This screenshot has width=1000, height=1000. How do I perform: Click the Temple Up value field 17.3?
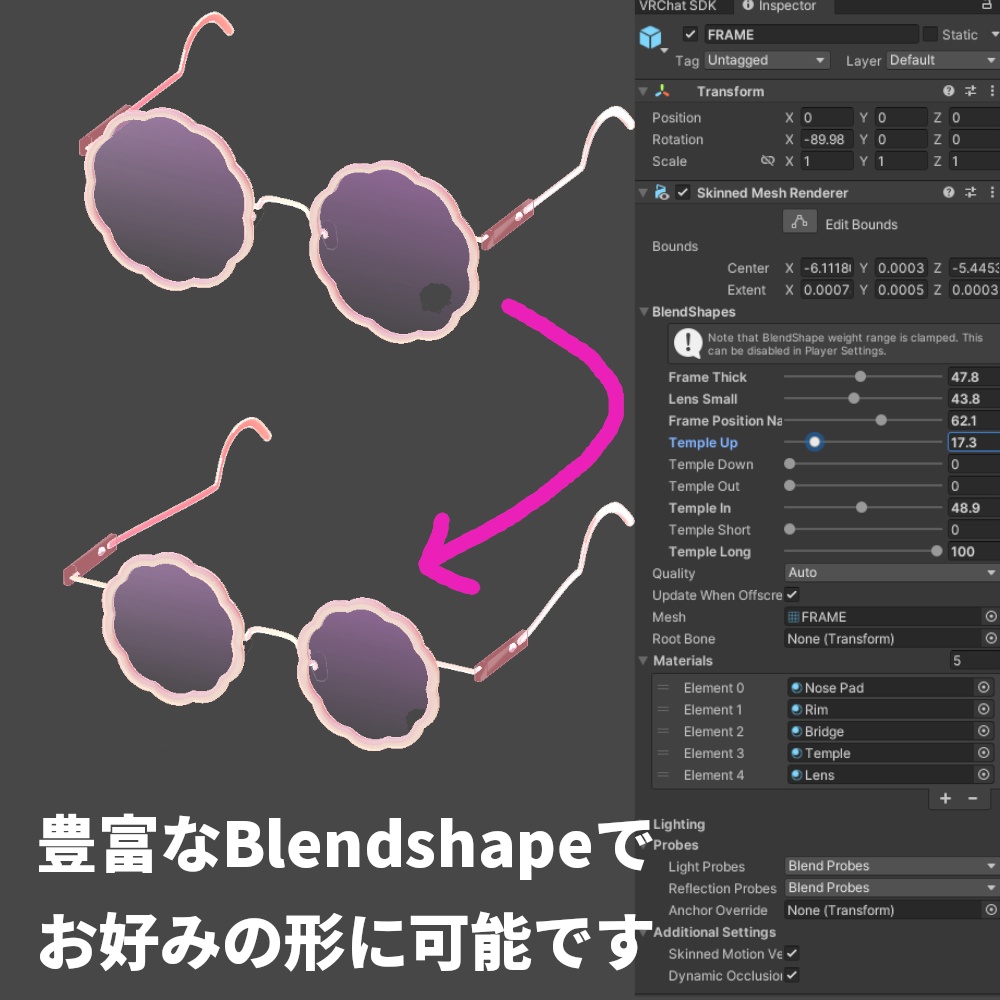pyautogui.click(x=974, y=442)
